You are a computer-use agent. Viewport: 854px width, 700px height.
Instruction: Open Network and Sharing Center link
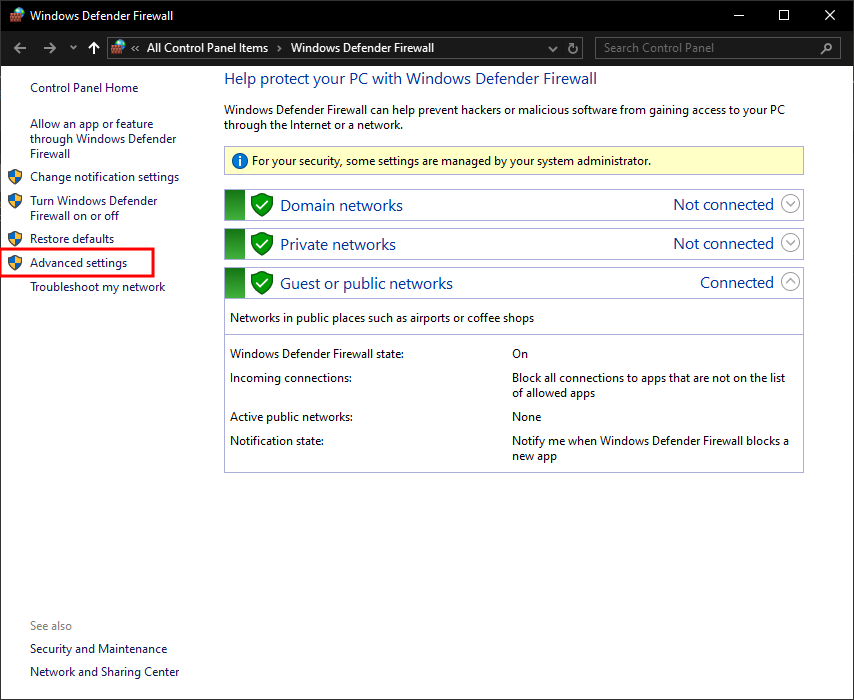(105, 672)
